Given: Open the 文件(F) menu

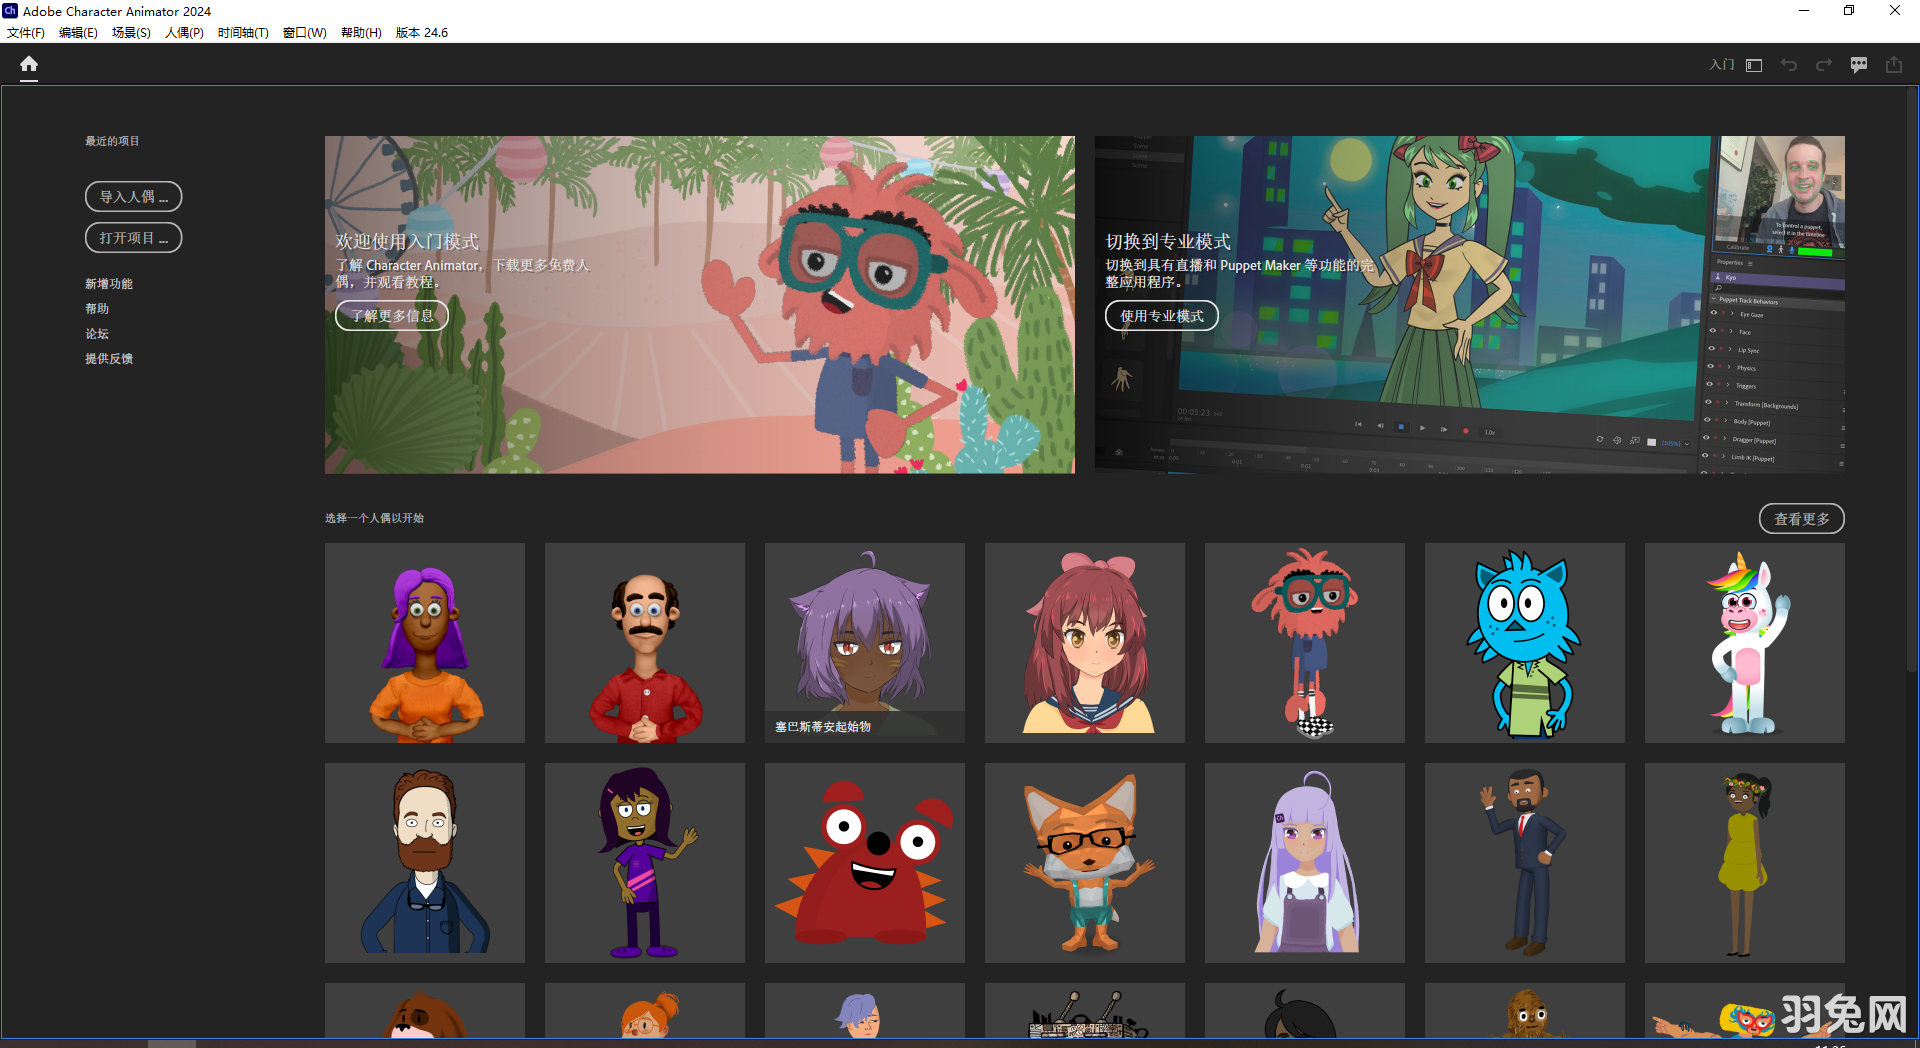Looking at the screenshot, I should coord(26,32).
